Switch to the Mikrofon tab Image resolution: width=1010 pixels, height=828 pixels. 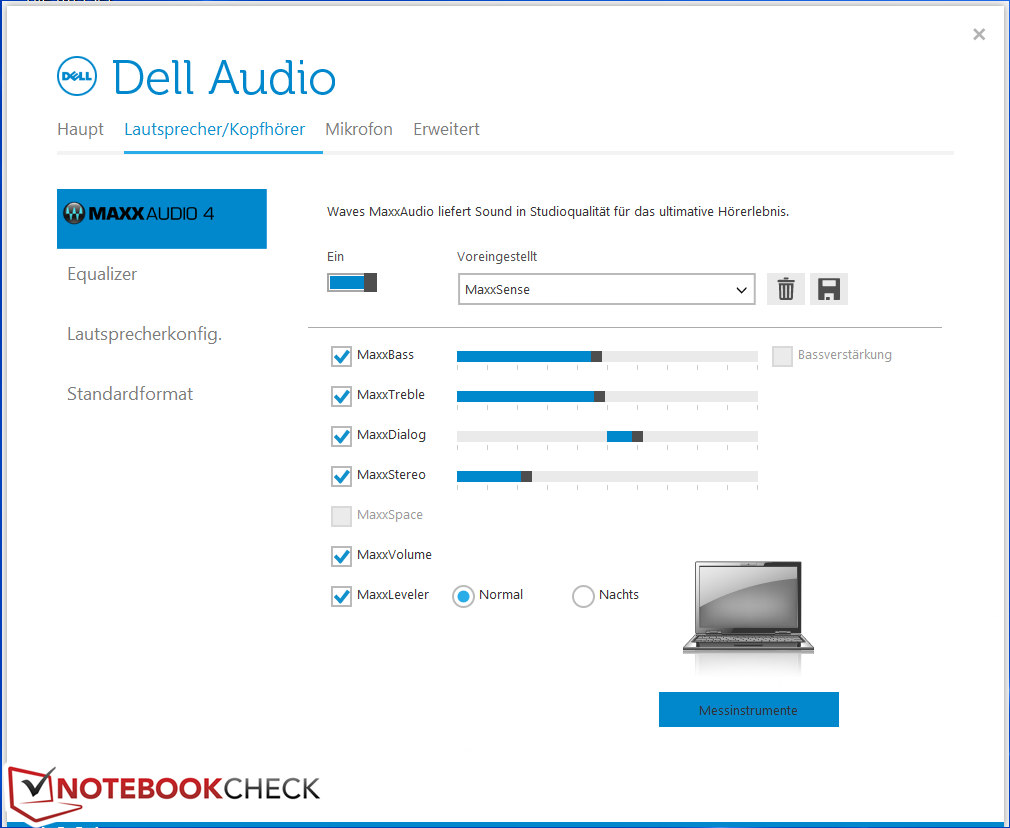359,129
